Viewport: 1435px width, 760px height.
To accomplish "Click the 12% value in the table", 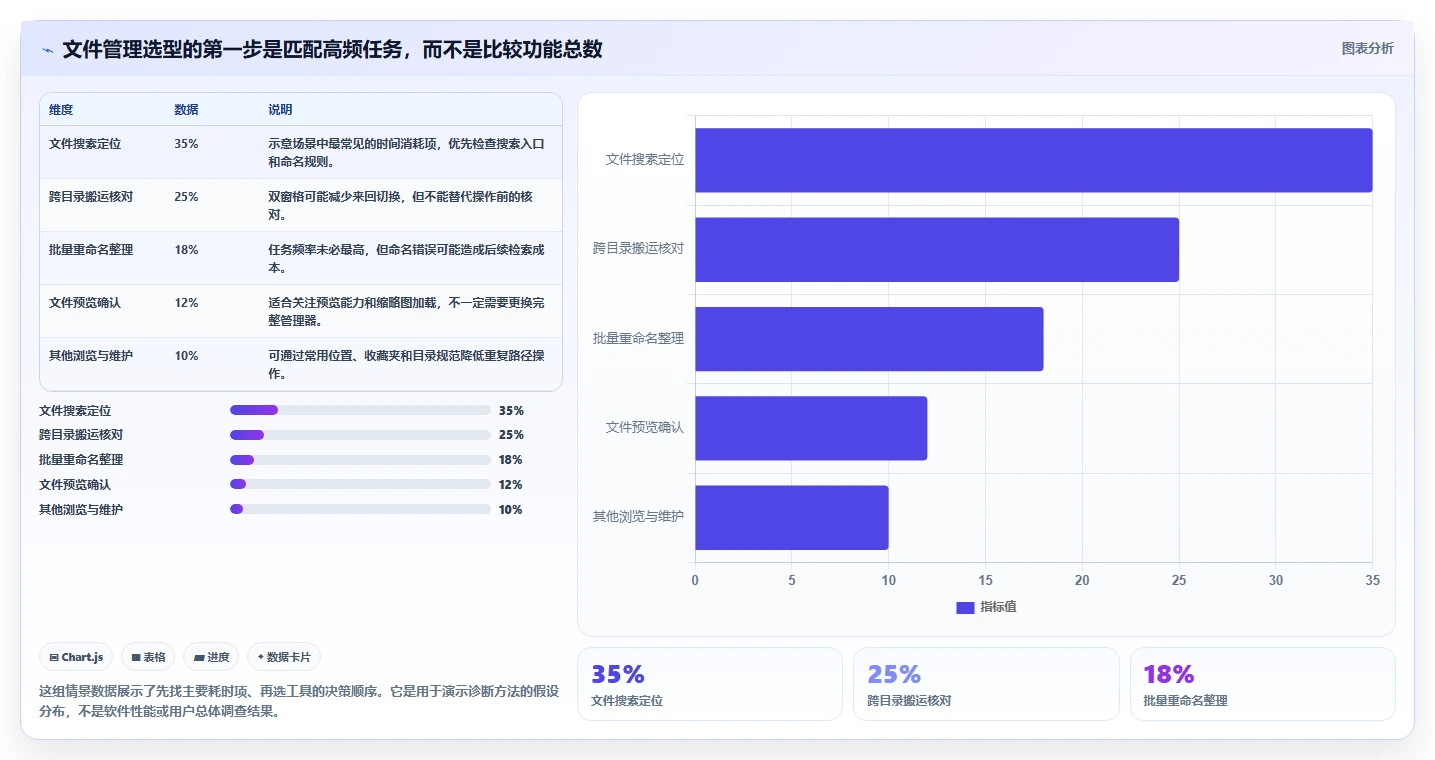I will point(186,303).
